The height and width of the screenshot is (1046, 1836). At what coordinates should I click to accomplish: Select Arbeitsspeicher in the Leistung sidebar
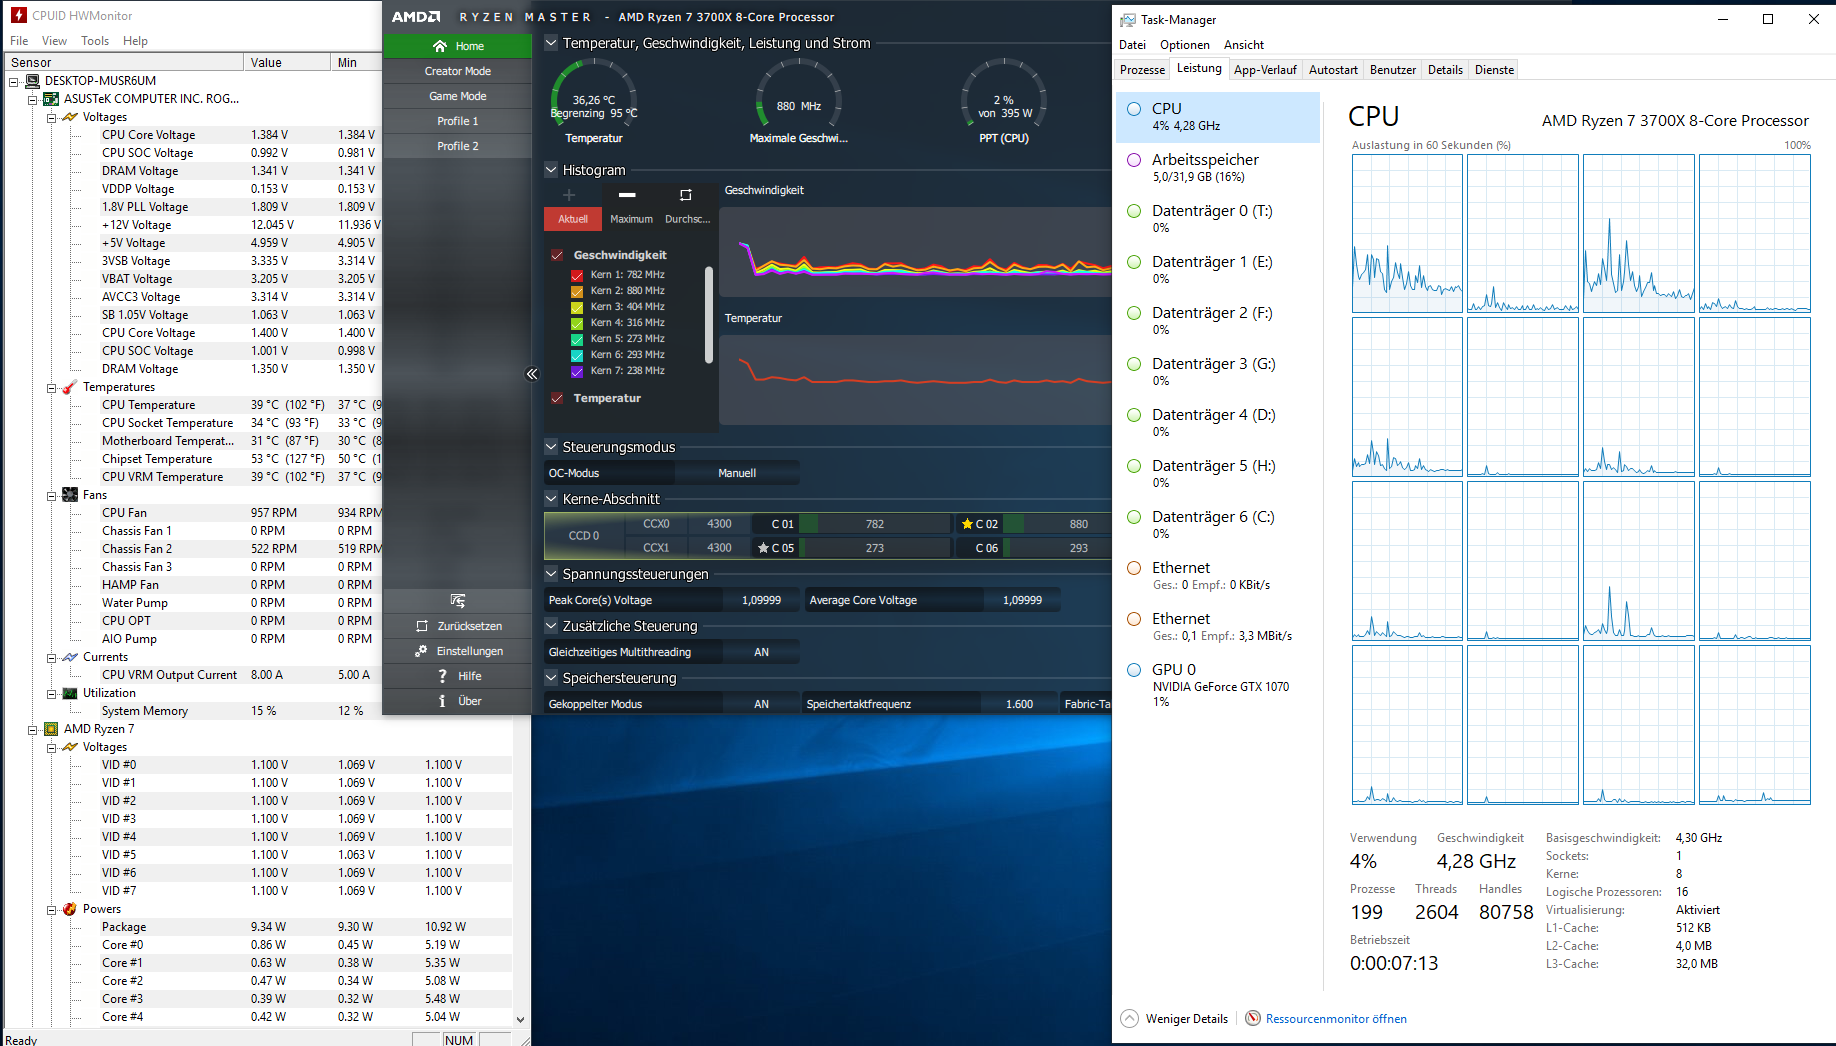1218,168
